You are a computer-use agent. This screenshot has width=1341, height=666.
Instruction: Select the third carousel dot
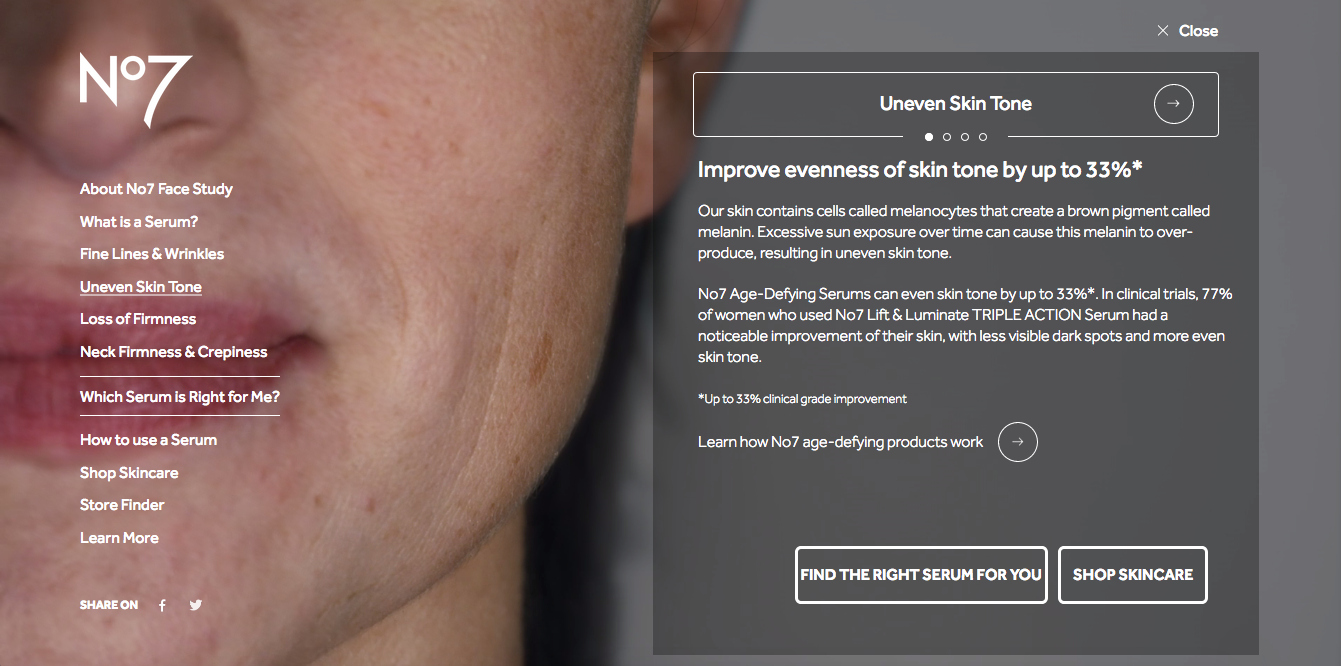click(x=965, y=137)
